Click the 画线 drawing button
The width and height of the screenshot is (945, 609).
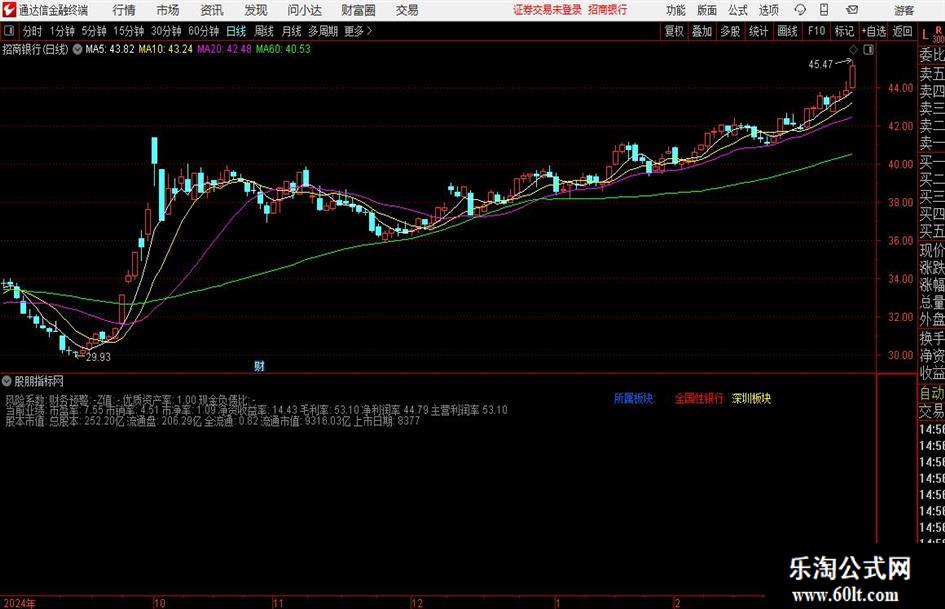click(x=787, y=31)
